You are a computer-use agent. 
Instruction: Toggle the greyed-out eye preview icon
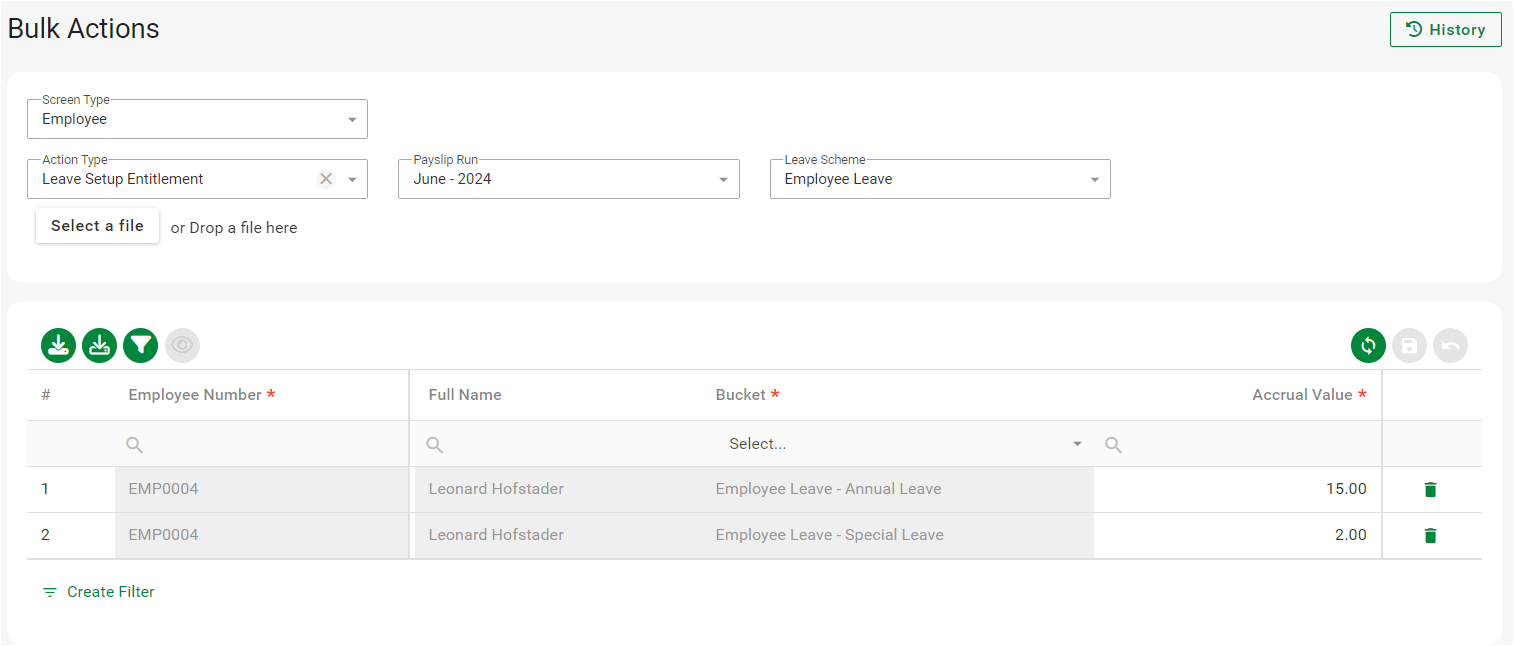(182, 345)
